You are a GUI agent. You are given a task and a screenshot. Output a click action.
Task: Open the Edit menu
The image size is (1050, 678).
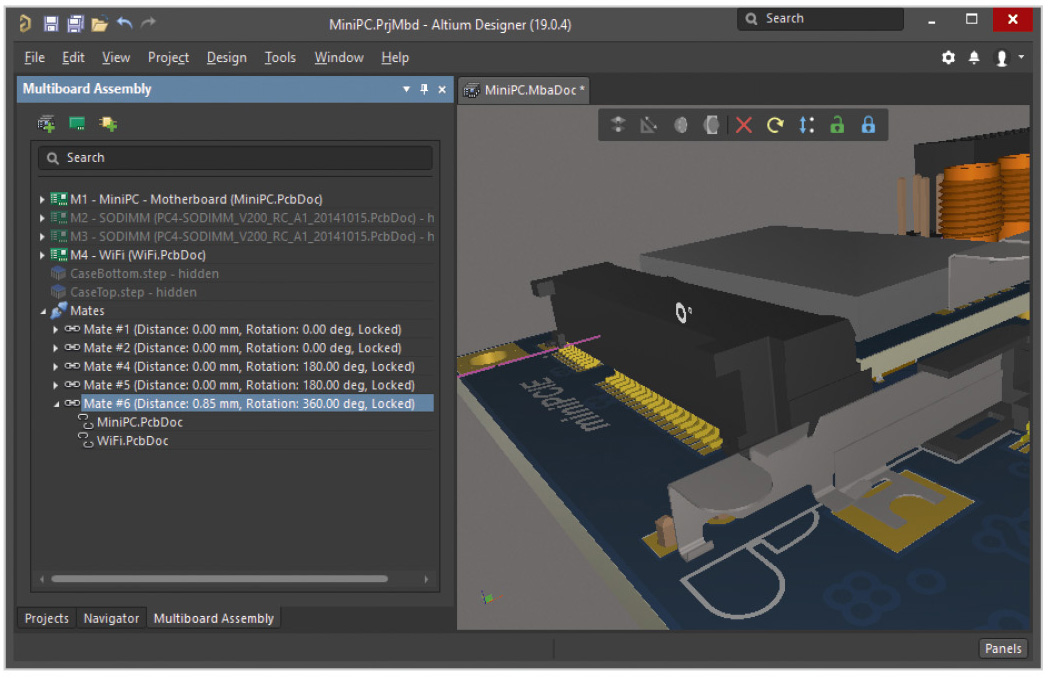pos(74,58)
